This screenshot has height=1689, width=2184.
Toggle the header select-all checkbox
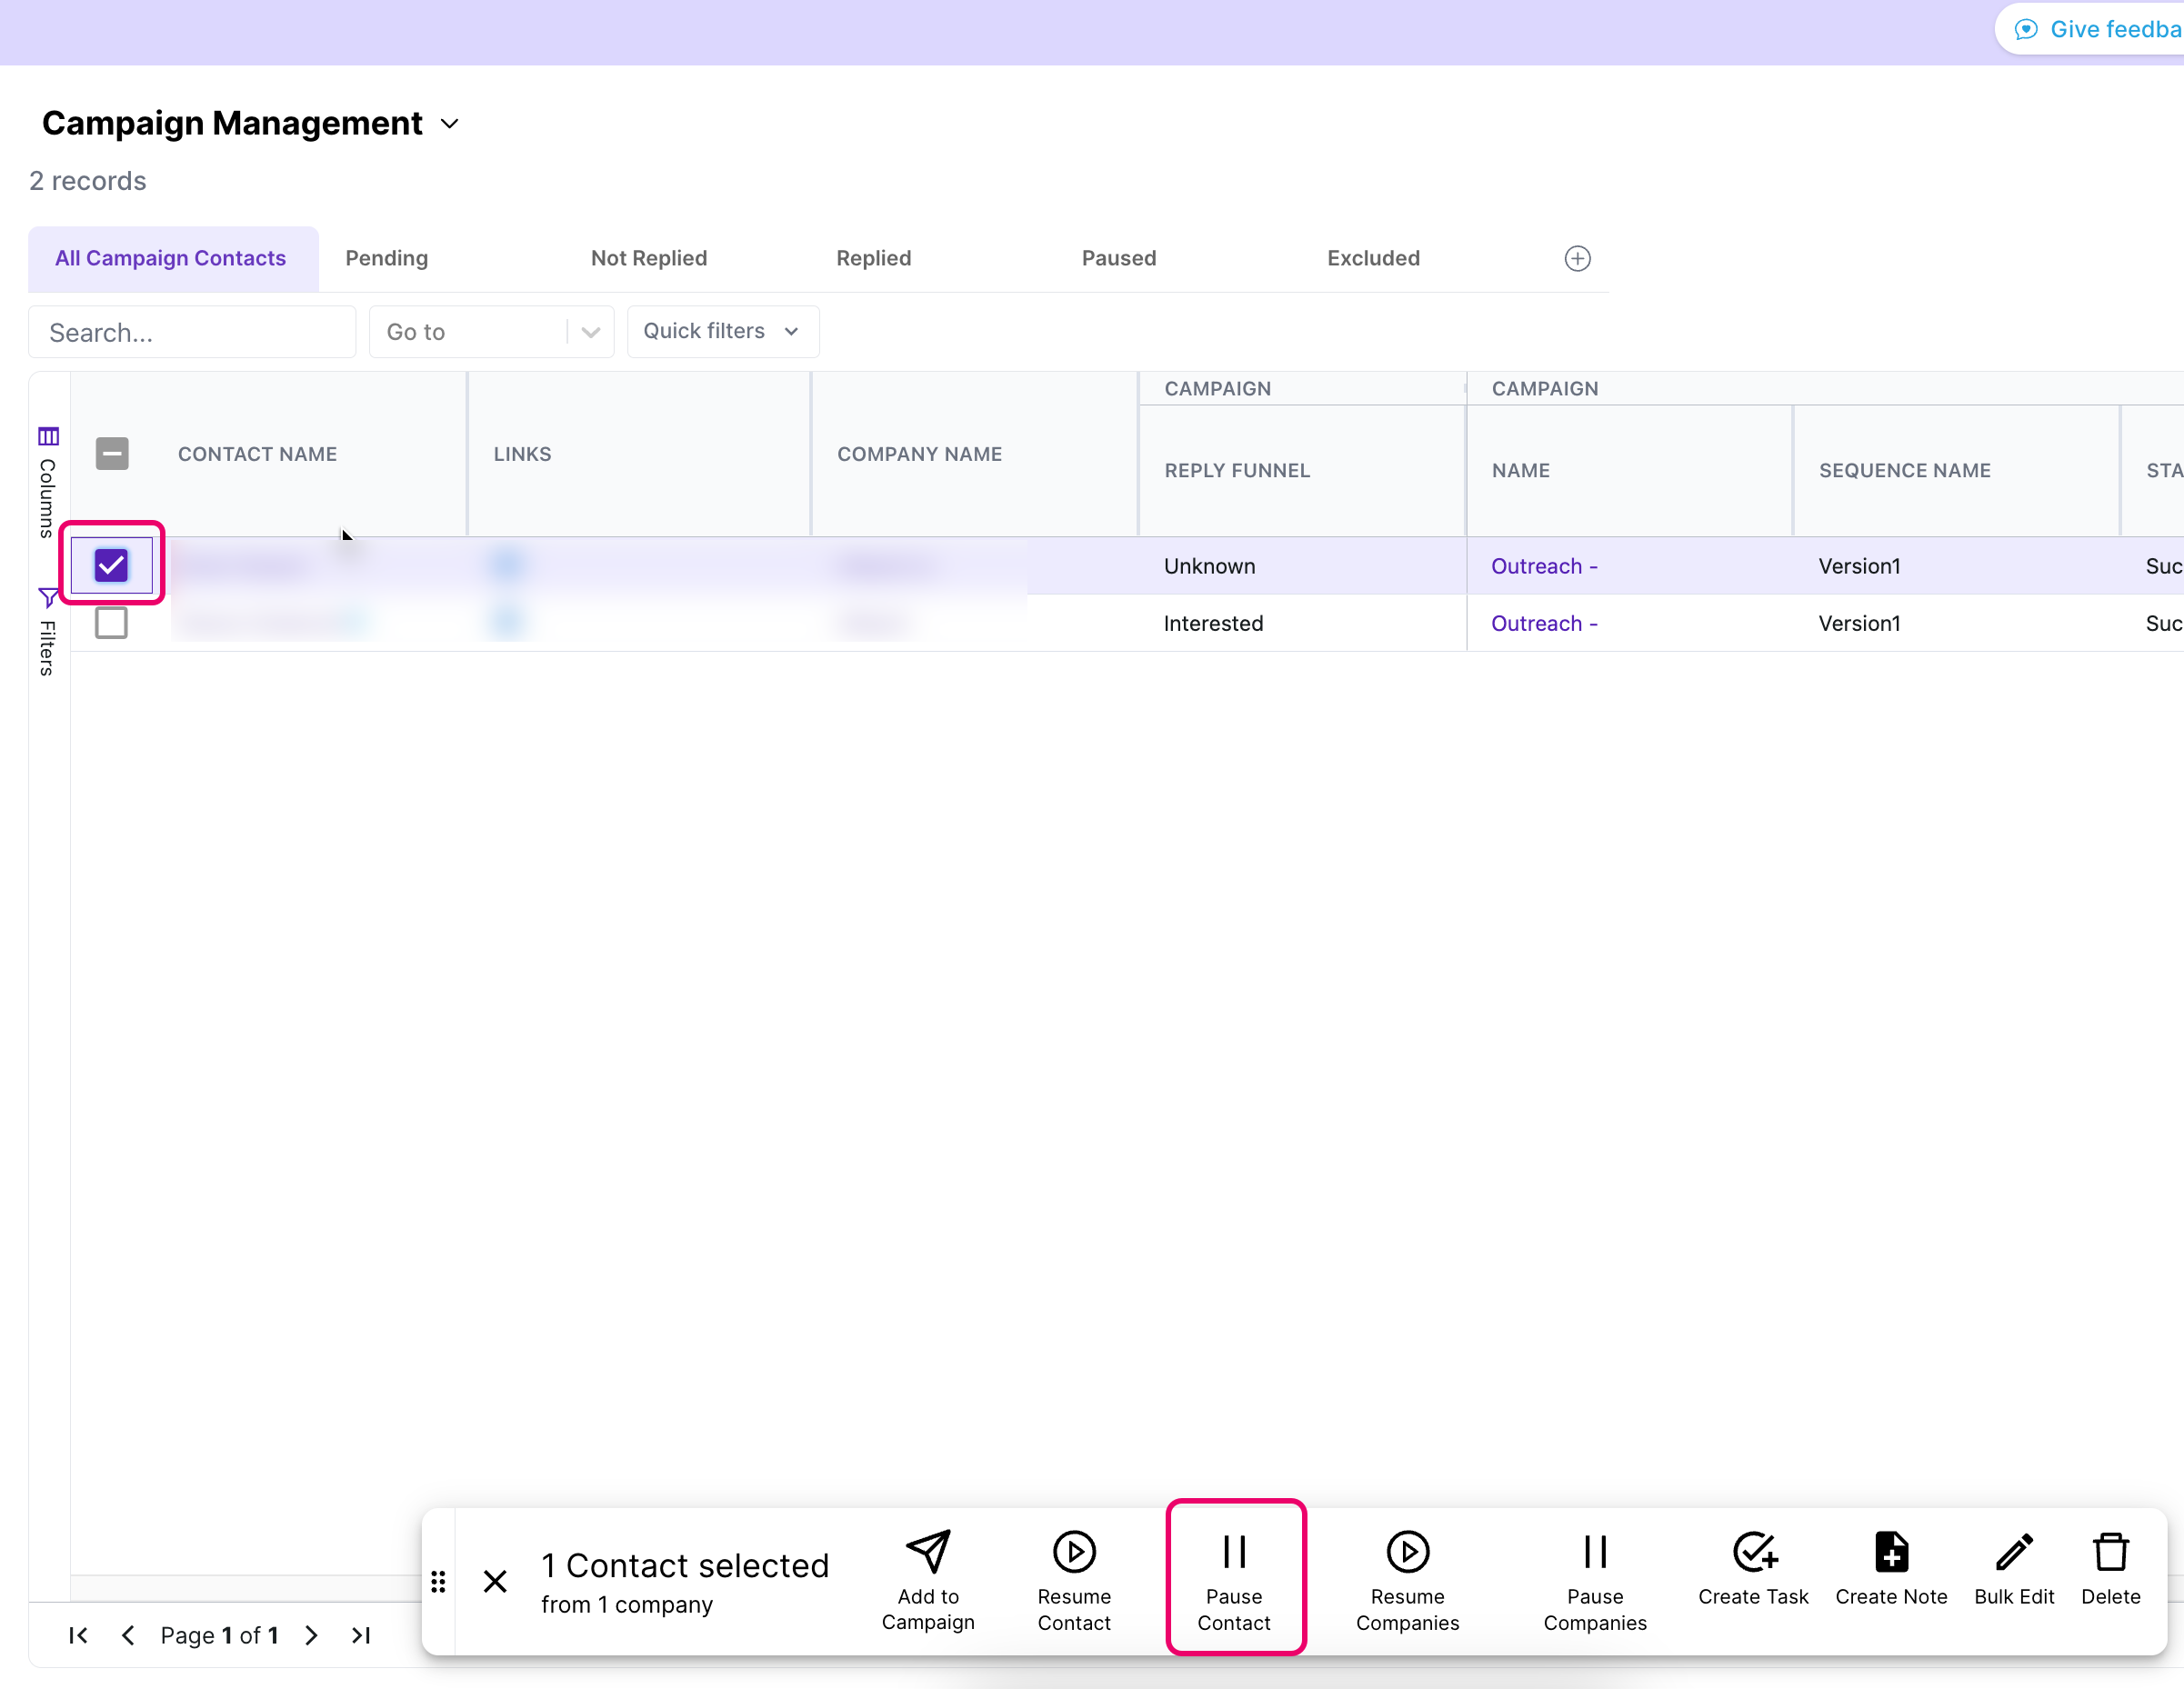tap(112, 453)
